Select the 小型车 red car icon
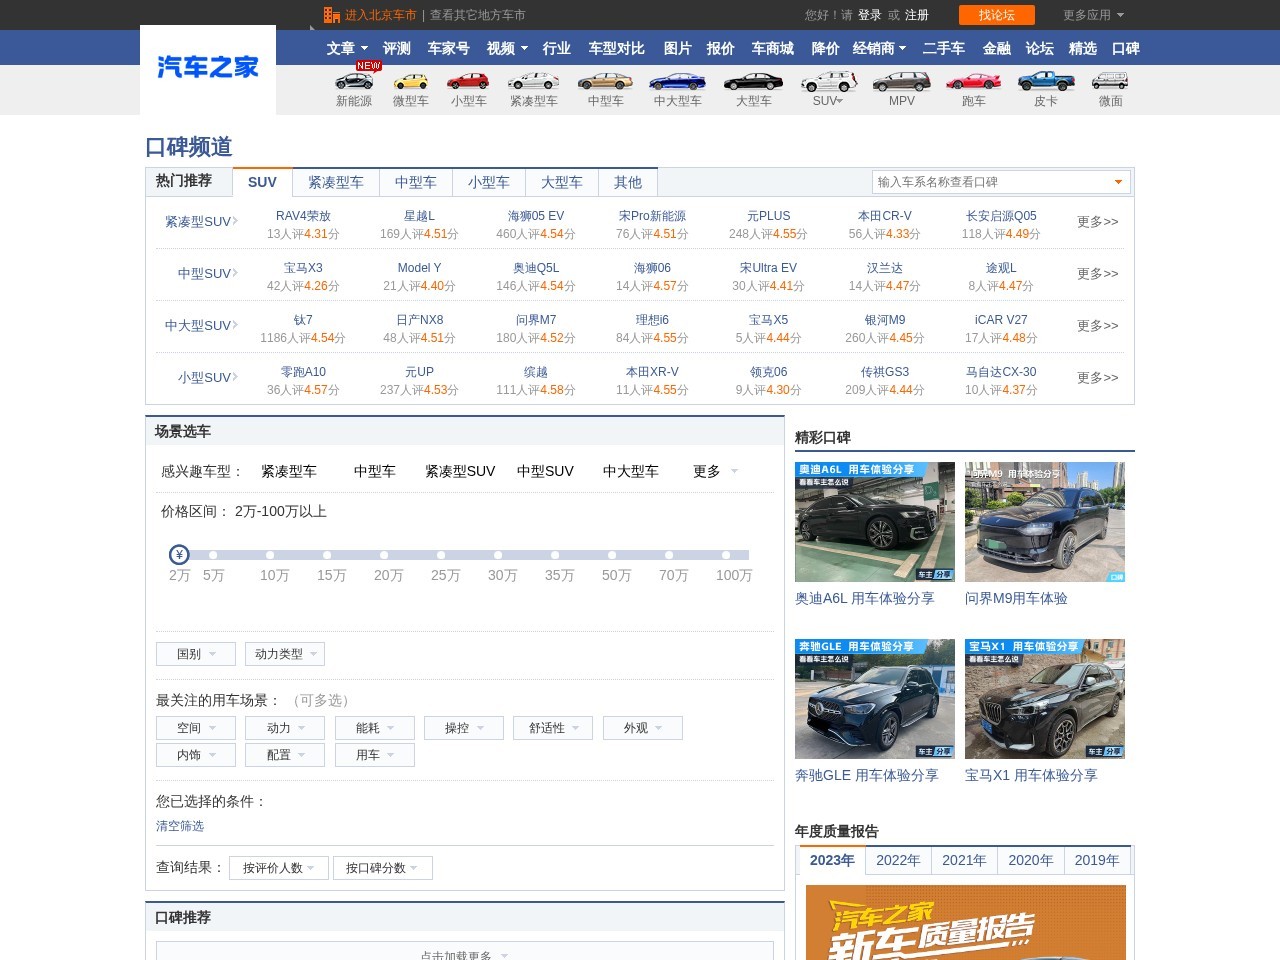1280x960 pixels. [468, 81]
